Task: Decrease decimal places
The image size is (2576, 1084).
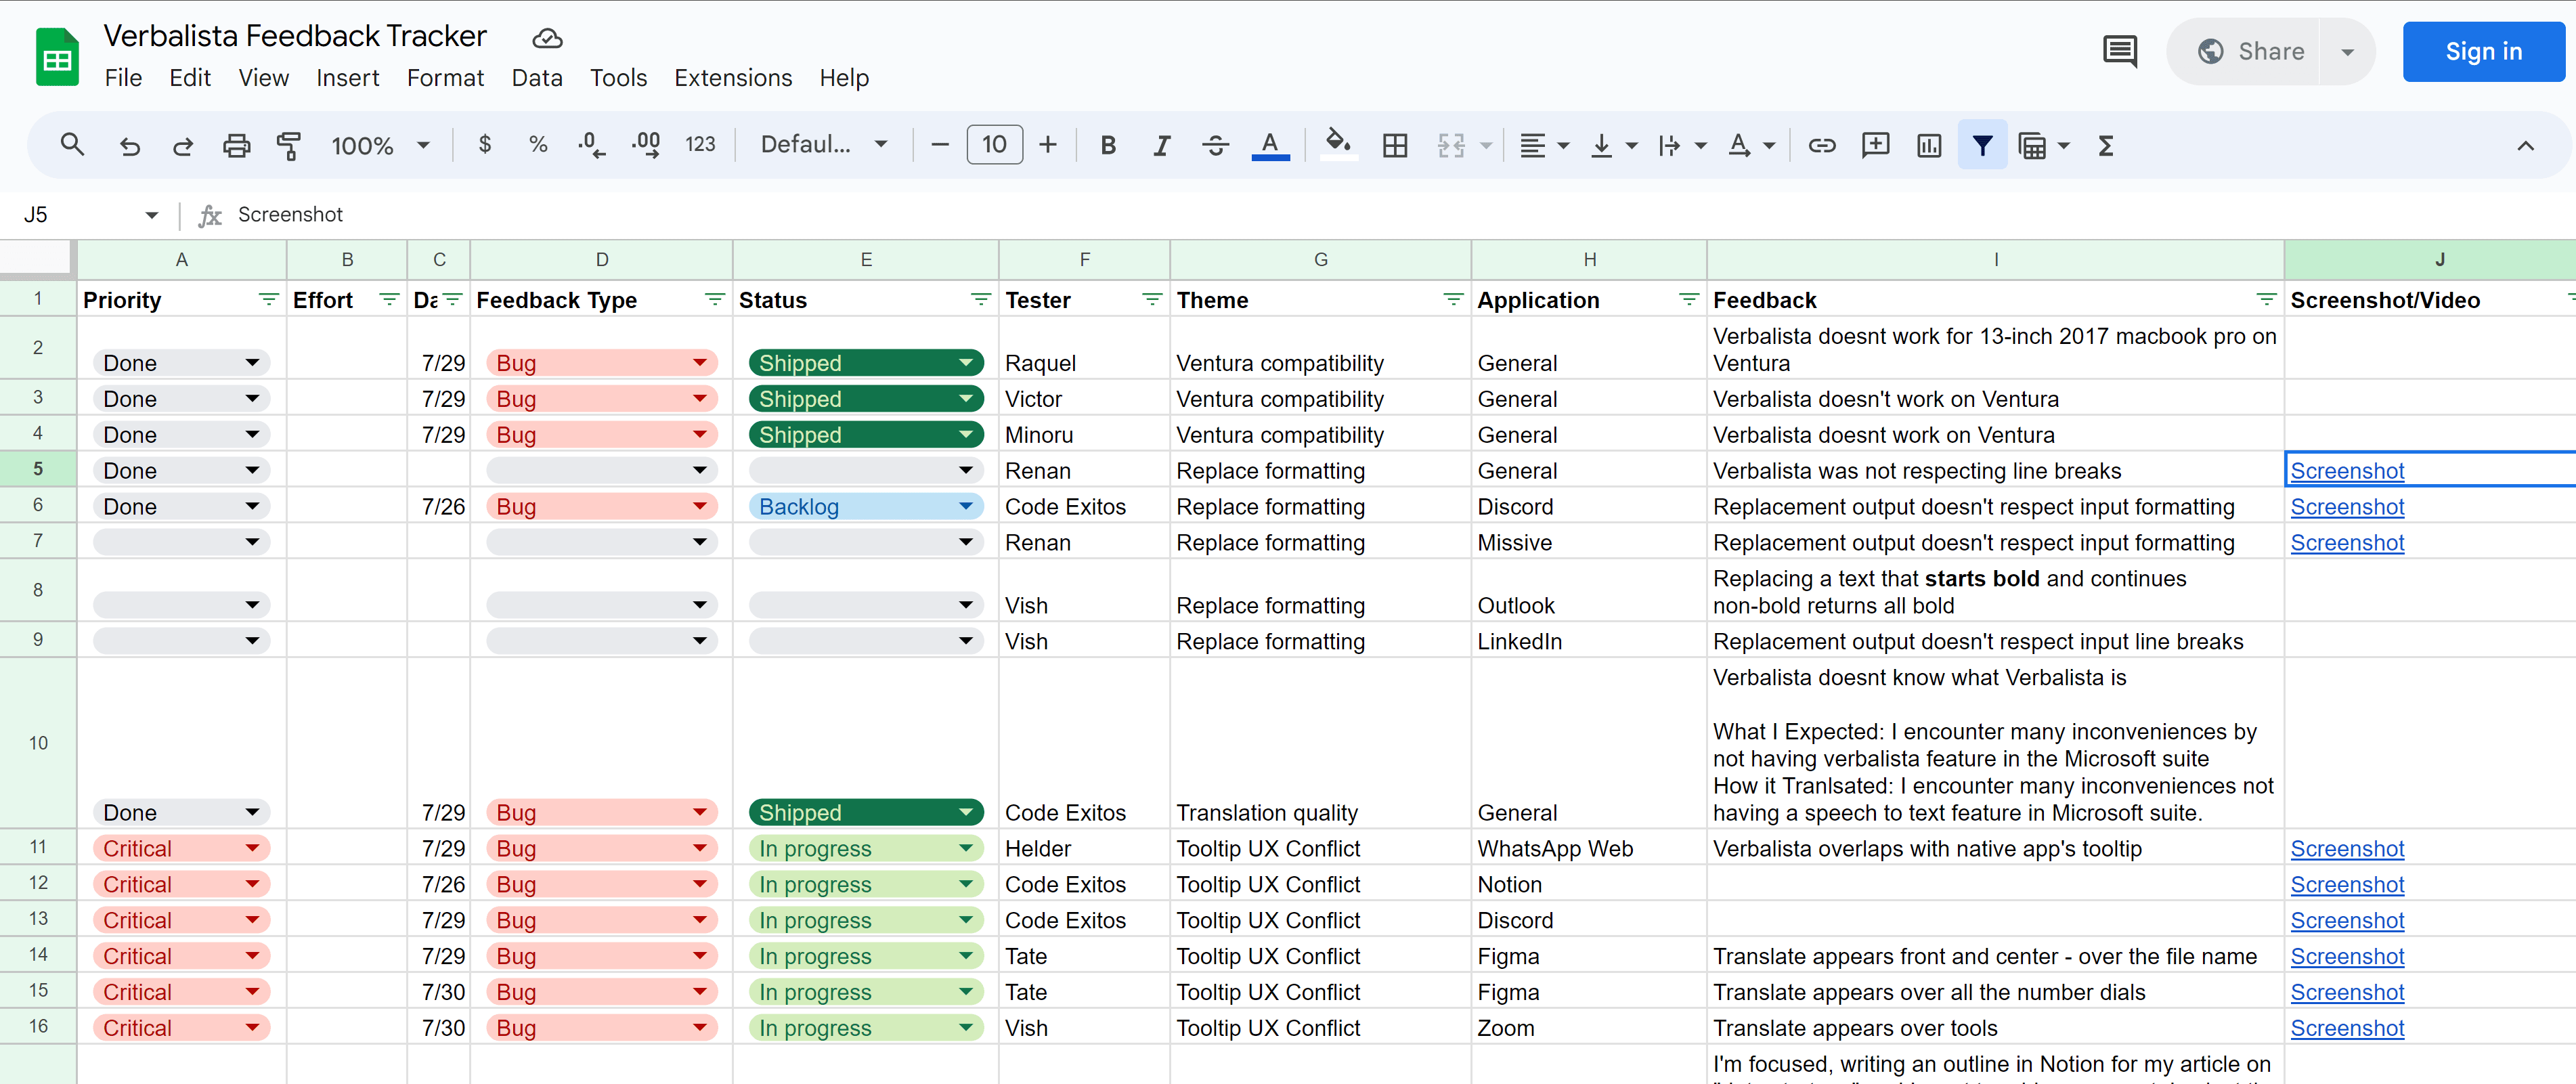Action: (591, 145)
